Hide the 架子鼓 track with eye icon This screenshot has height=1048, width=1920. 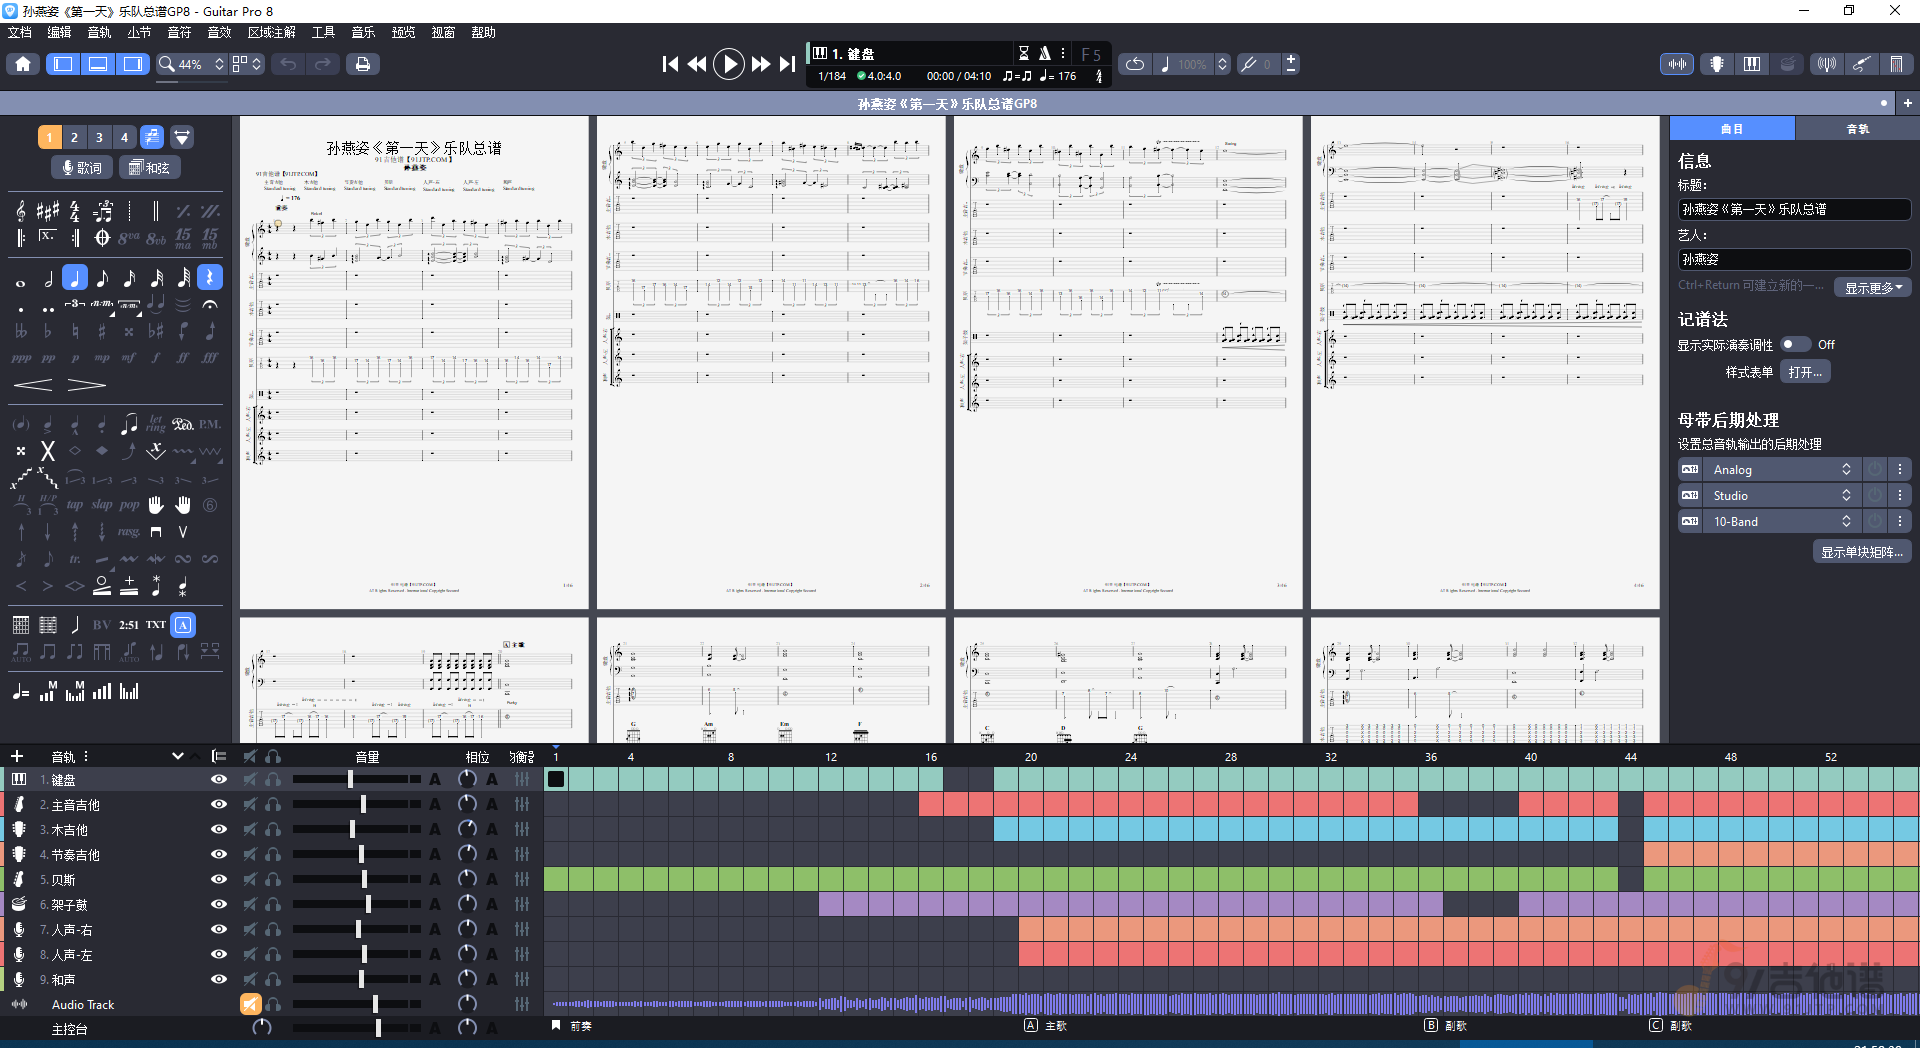(x=218, y=904)
